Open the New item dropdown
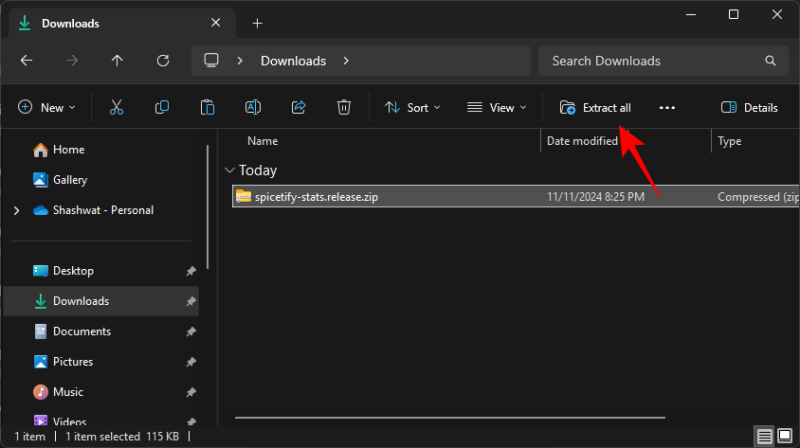Image resolution: width=800 pixels, height=448 pixels. point(47,107)
